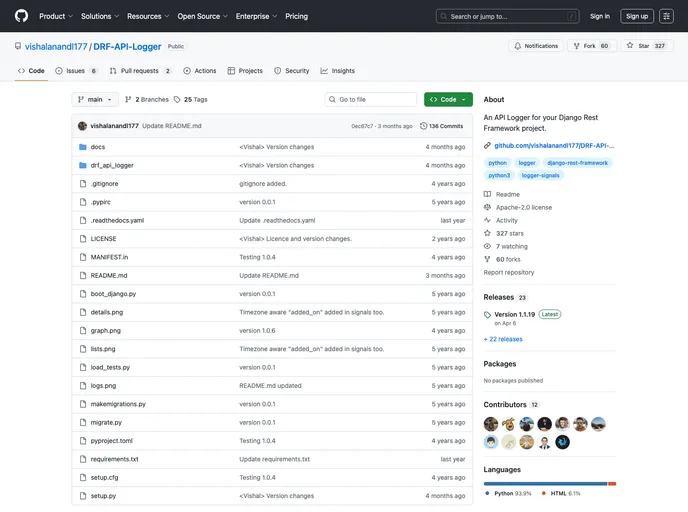Open the 0ec67c7 commit hash

click(x=362, y=126)
